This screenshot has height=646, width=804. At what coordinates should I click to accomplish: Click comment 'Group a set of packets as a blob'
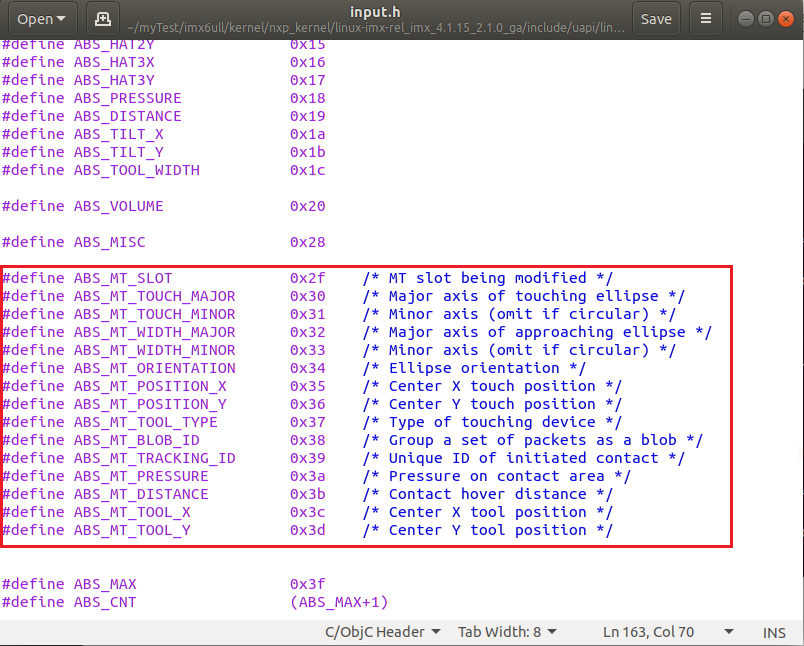pos(533,440)
